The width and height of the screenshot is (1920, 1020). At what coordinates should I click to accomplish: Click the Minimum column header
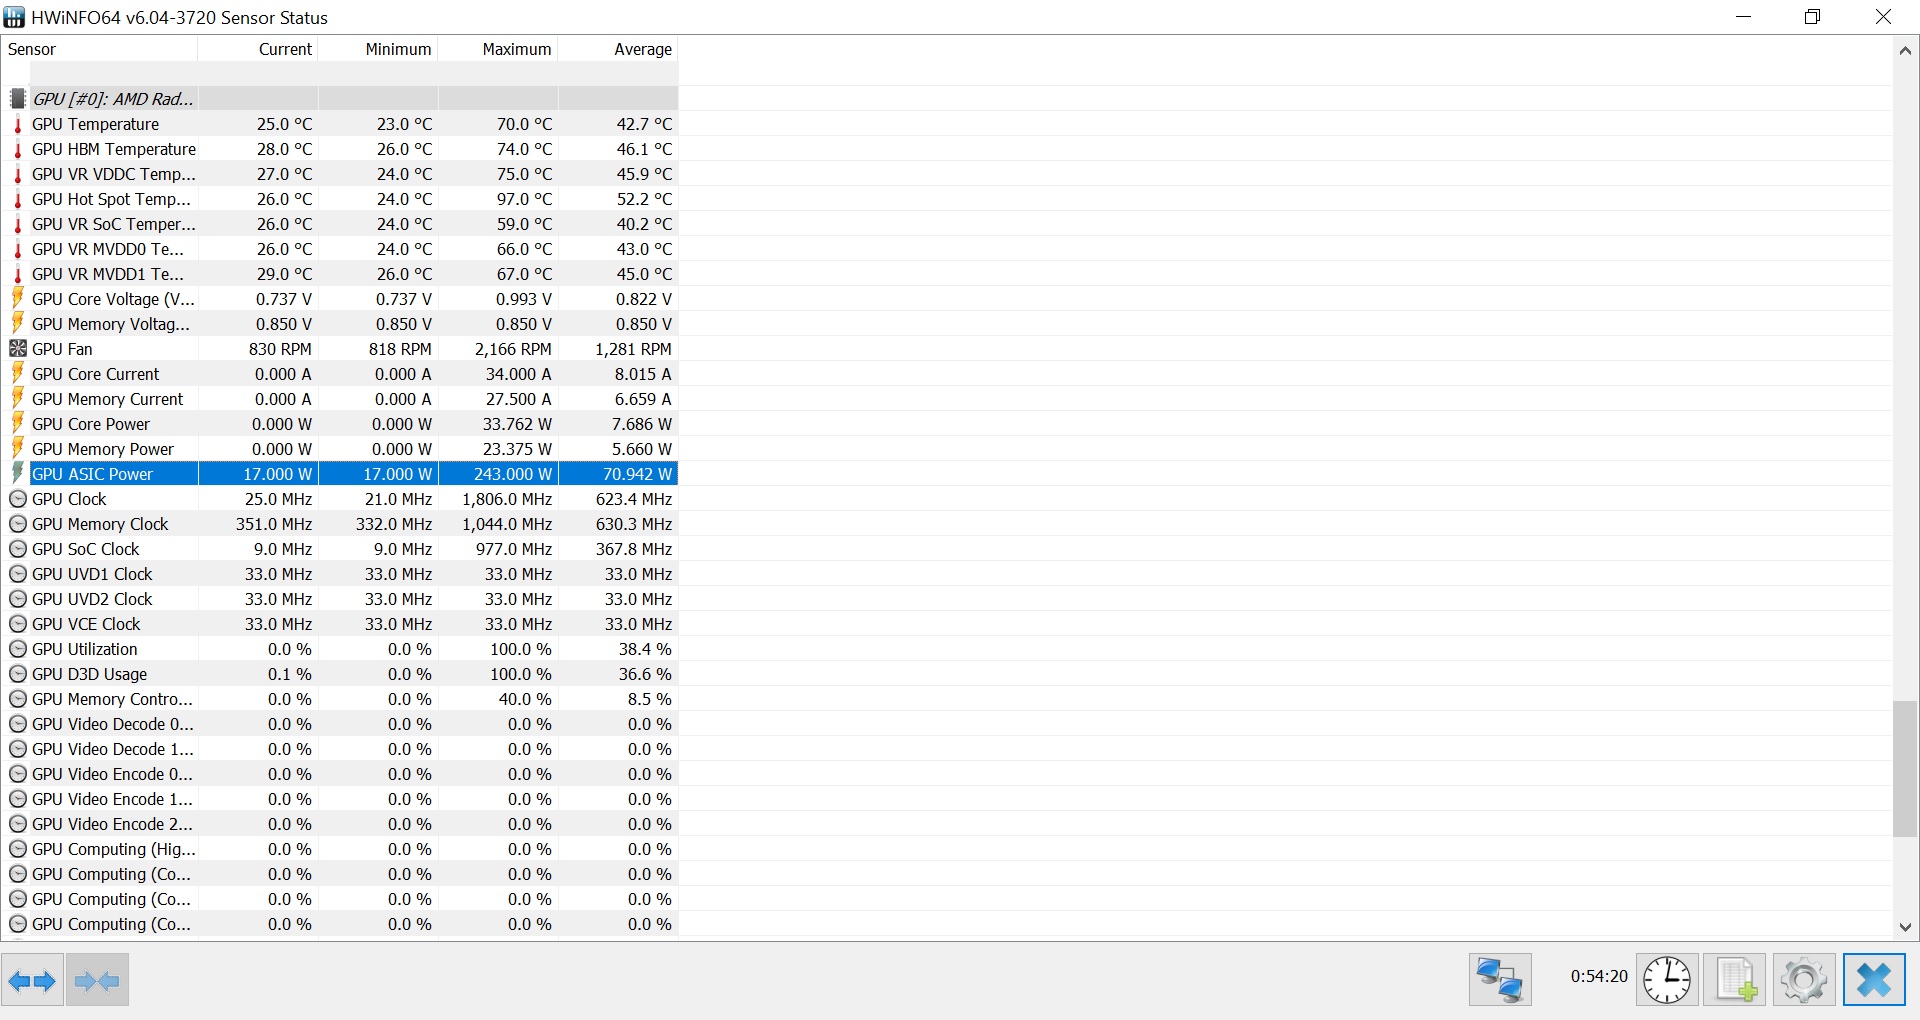(x=378, y=49)
